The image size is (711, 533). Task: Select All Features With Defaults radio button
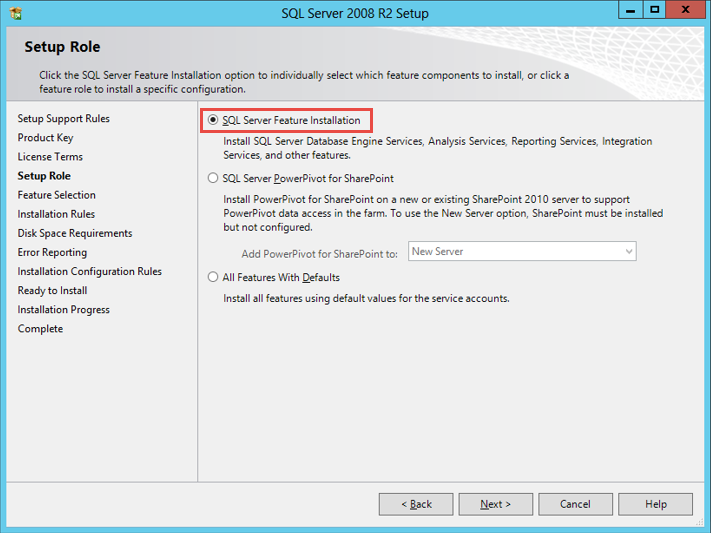click(212, 277)
